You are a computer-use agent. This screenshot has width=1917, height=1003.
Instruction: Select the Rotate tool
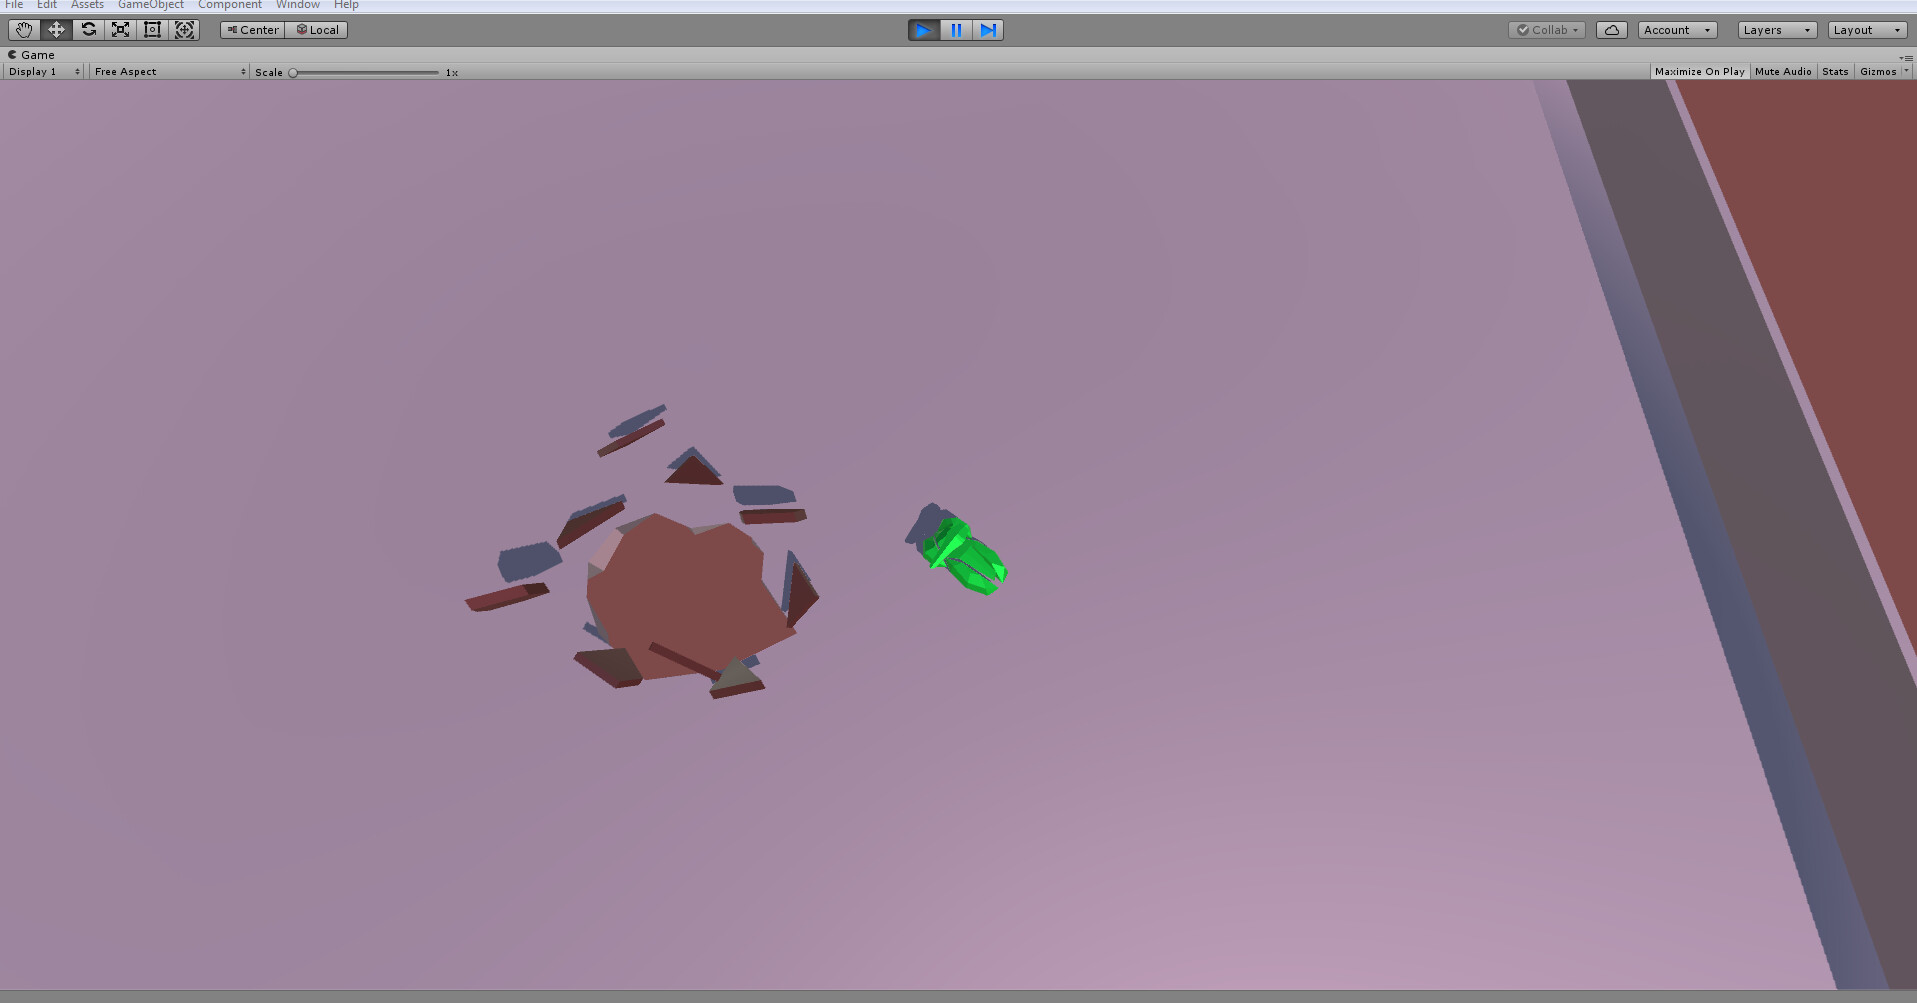tap(88, 30)
